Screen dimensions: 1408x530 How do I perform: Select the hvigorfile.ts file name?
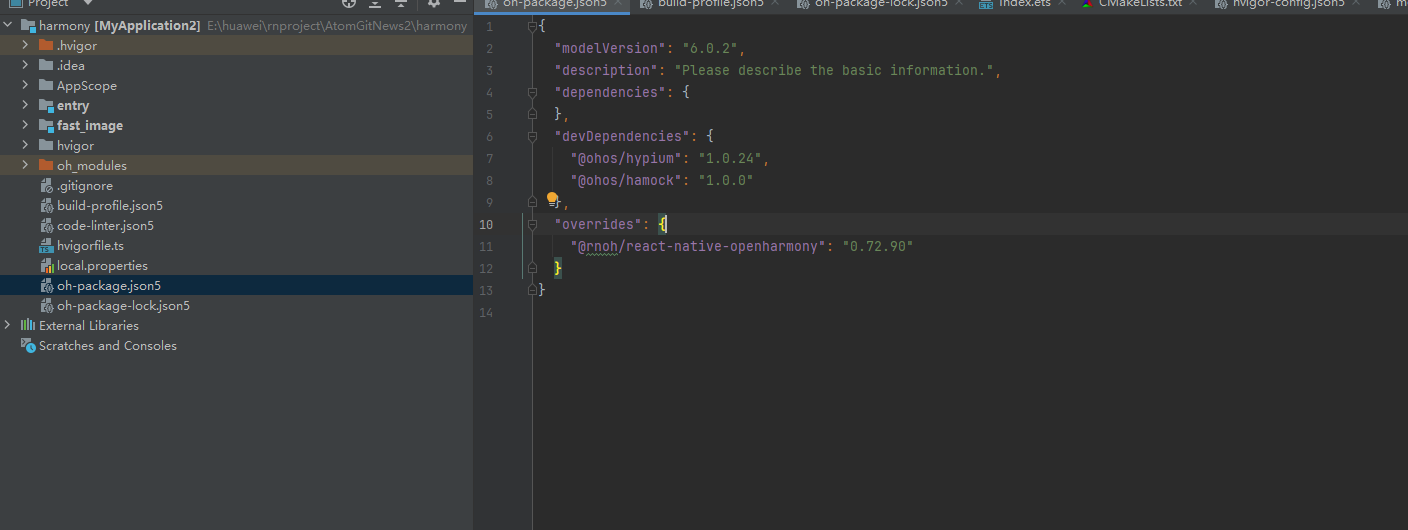click(x=90, y=246)
